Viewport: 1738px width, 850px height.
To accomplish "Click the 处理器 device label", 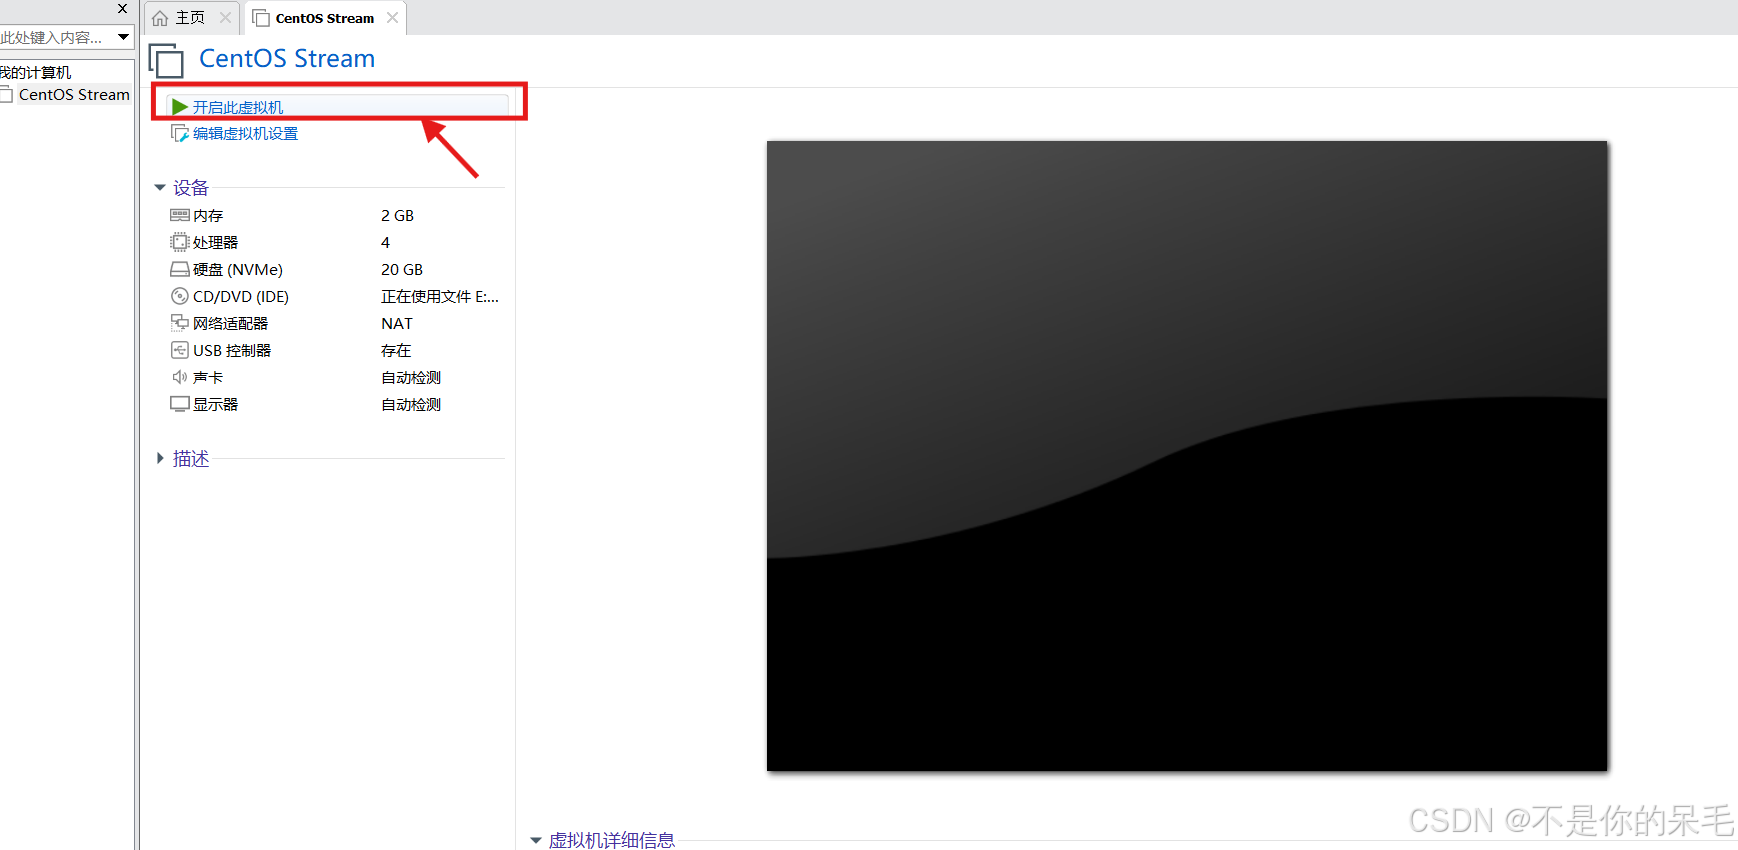I will 215,242.
